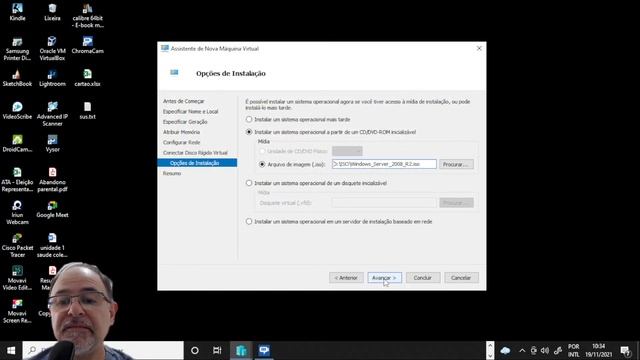Select the Cisco Packet Tracer icon

click(17, 245)
